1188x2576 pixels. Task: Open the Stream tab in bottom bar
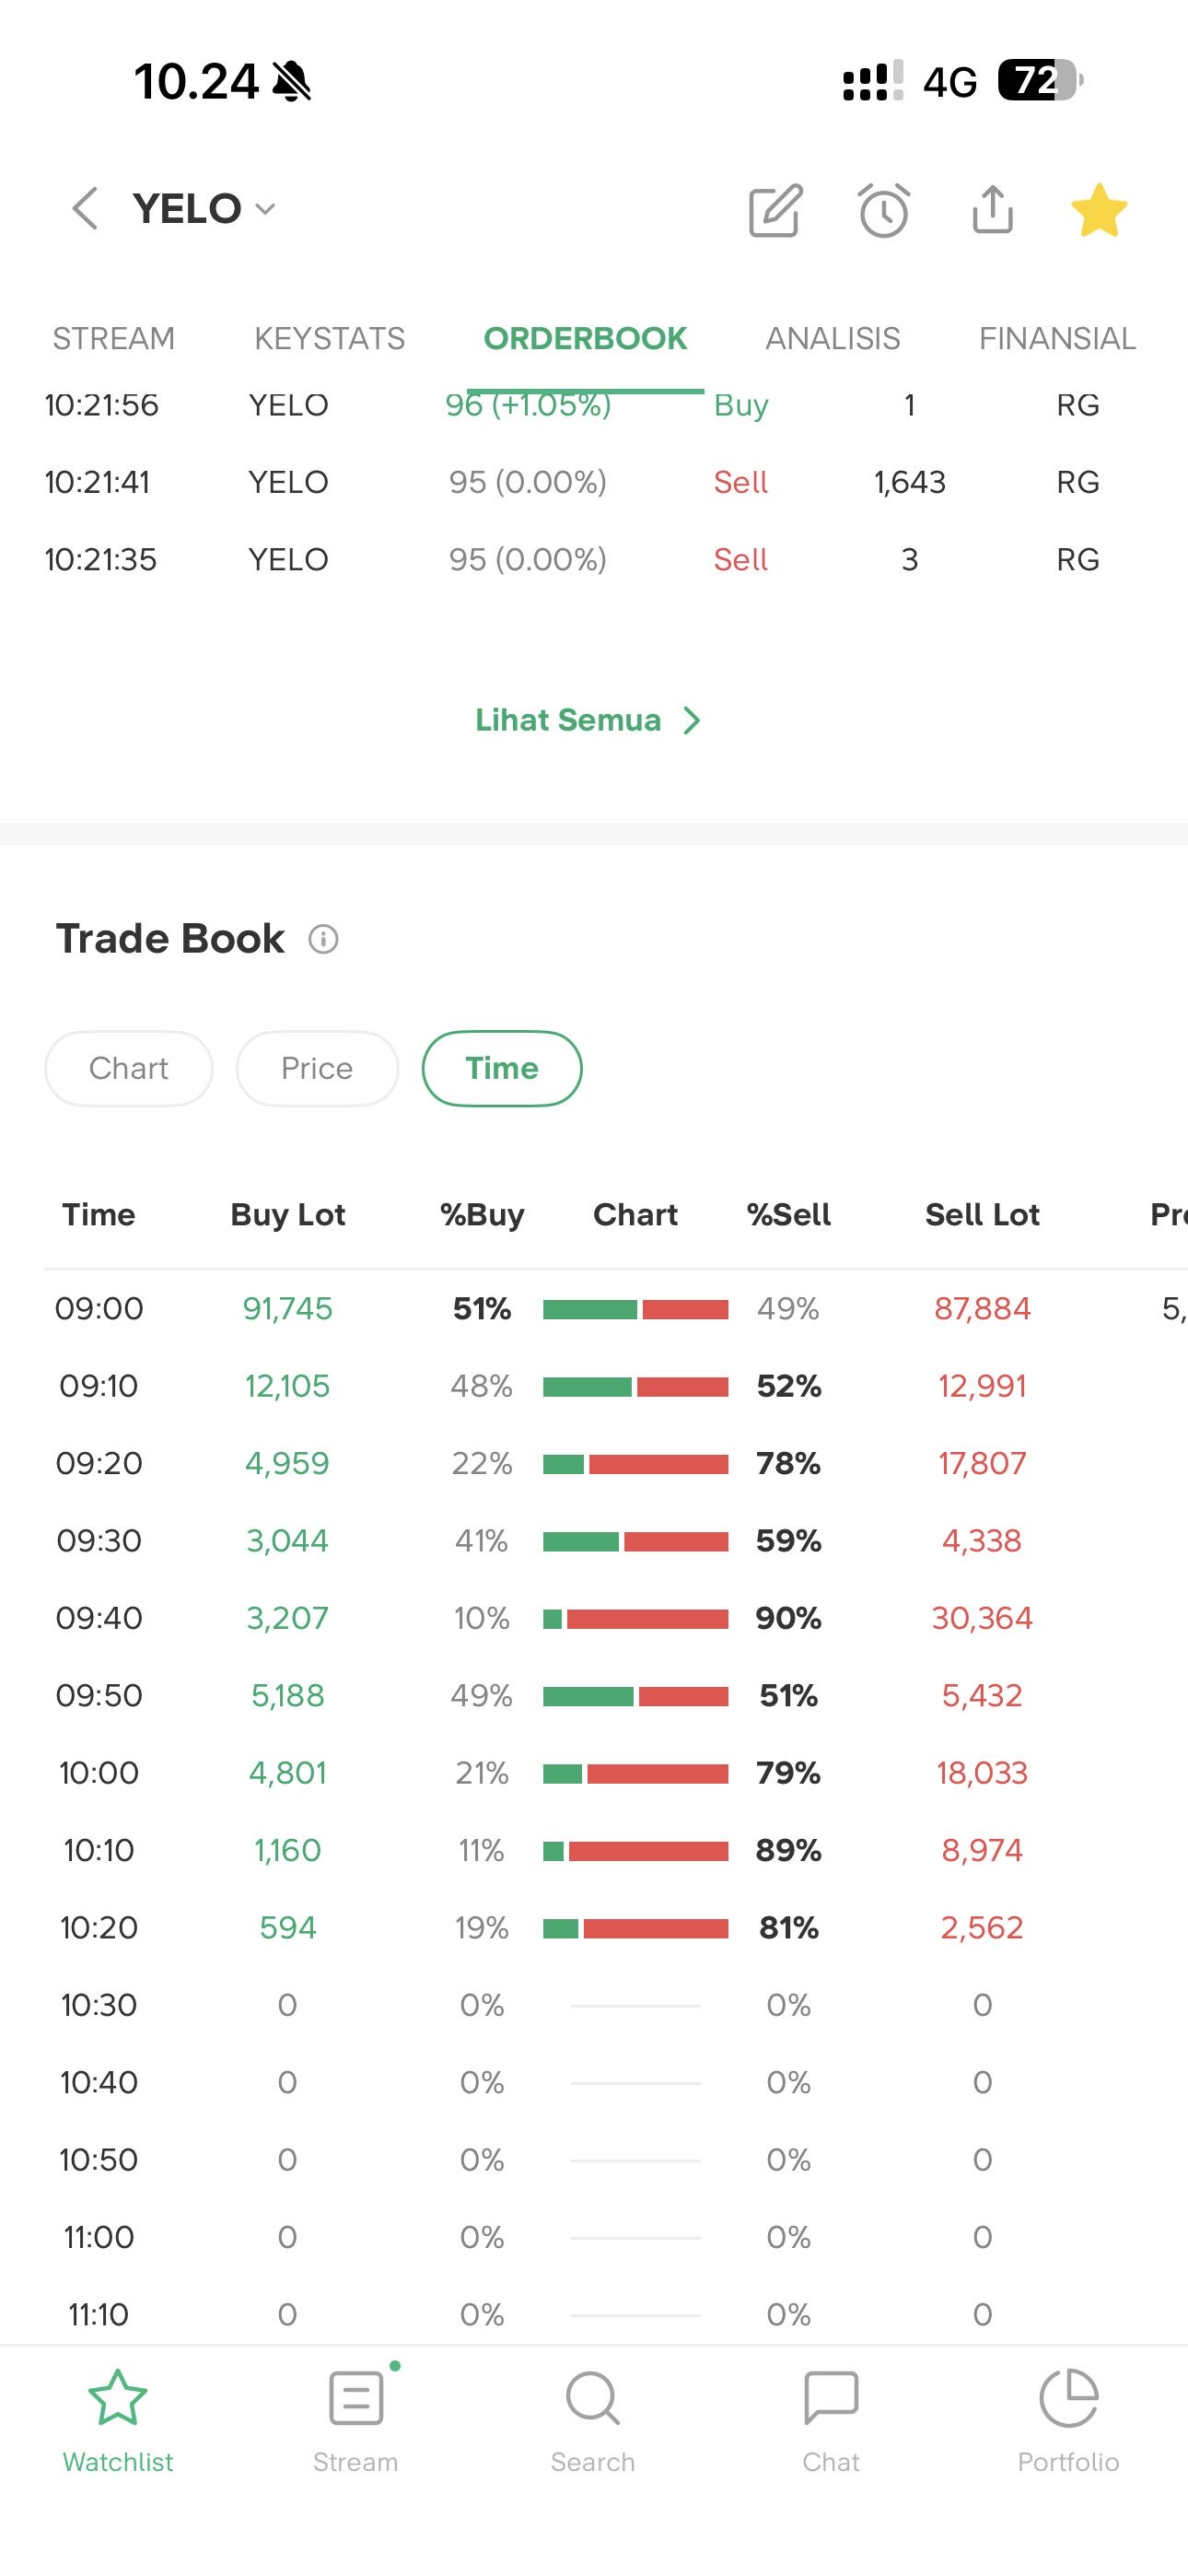356,2416
